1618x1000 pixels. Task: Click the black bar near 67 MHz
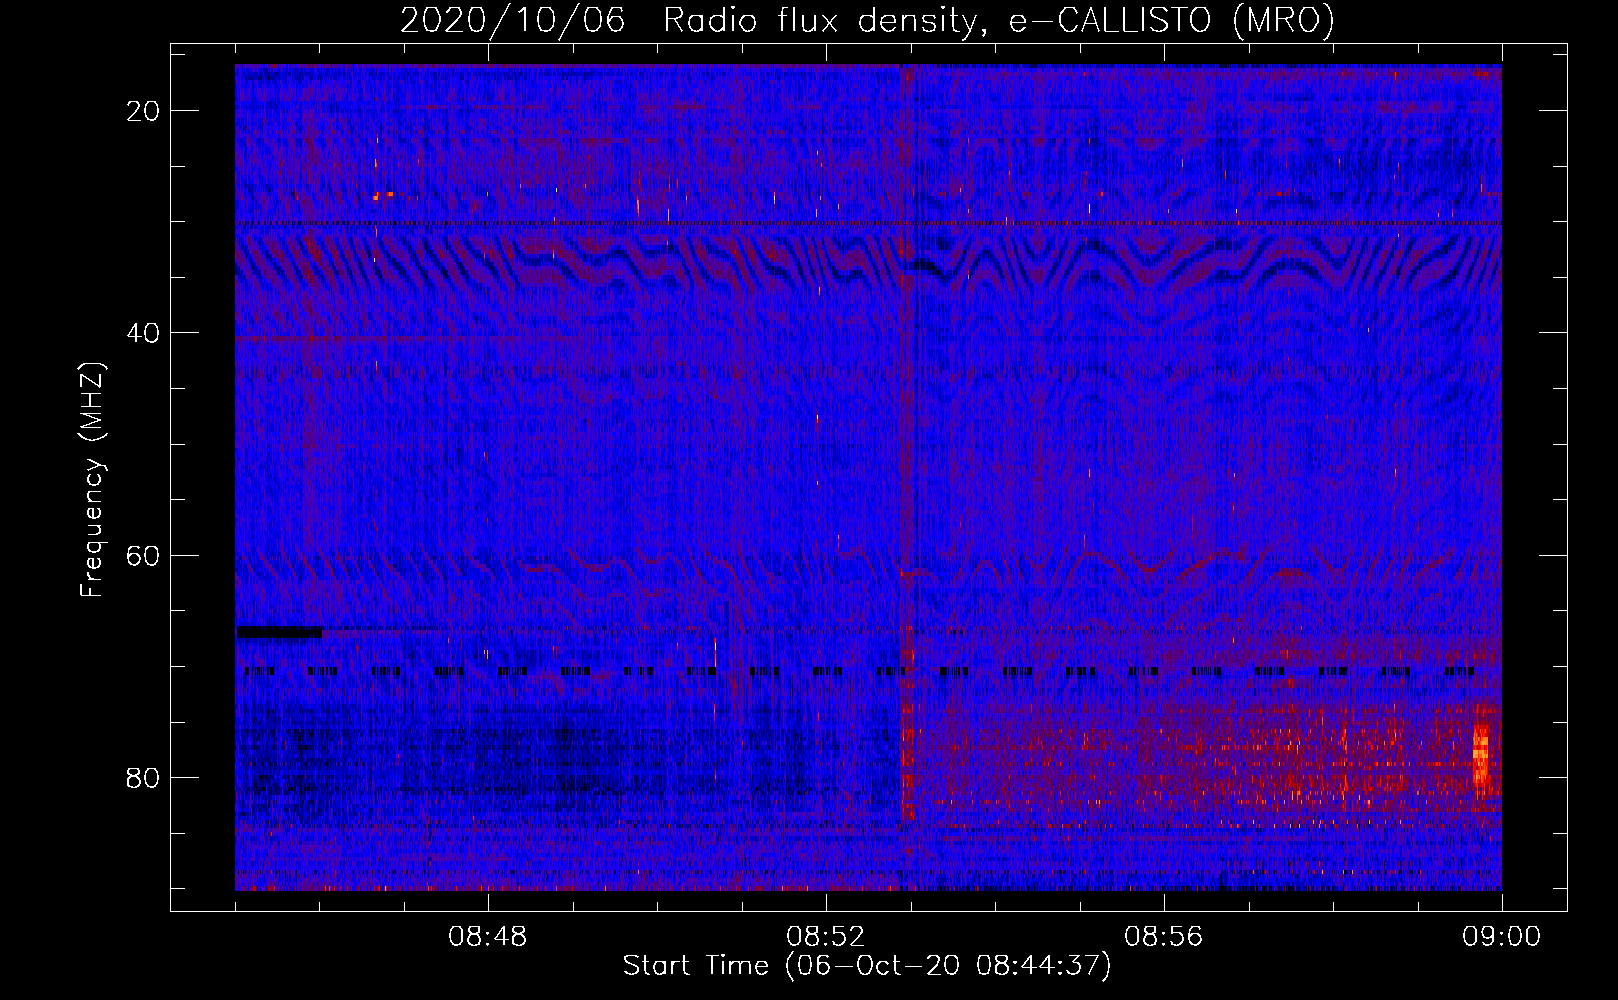[280, 632]
